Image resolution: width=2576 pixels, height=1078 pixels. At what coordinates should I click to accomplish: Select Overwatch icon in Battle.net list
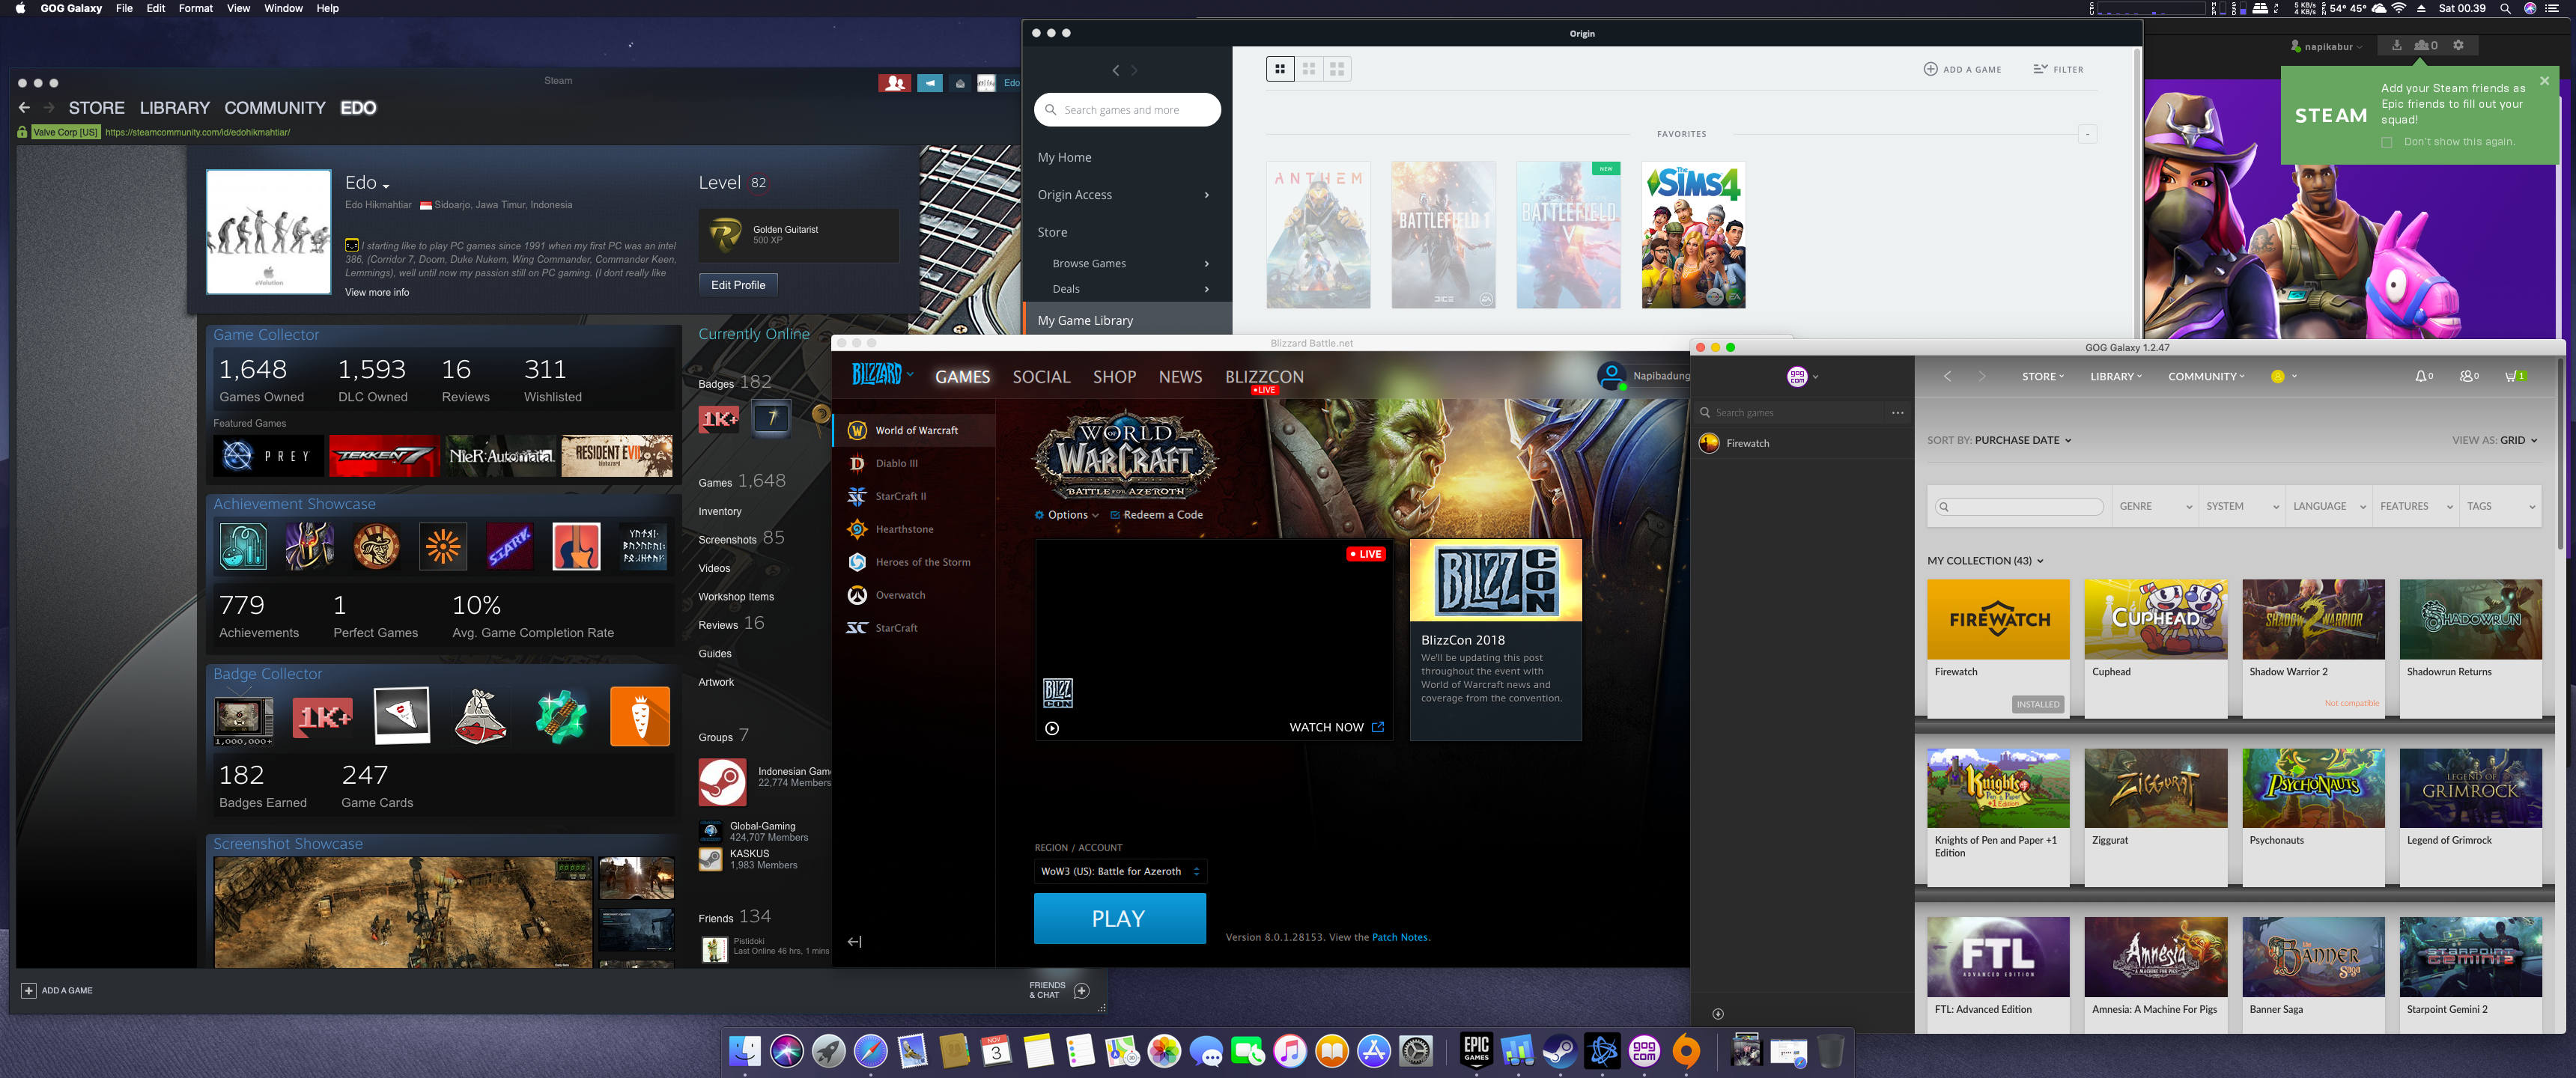(x=857, y=595)
